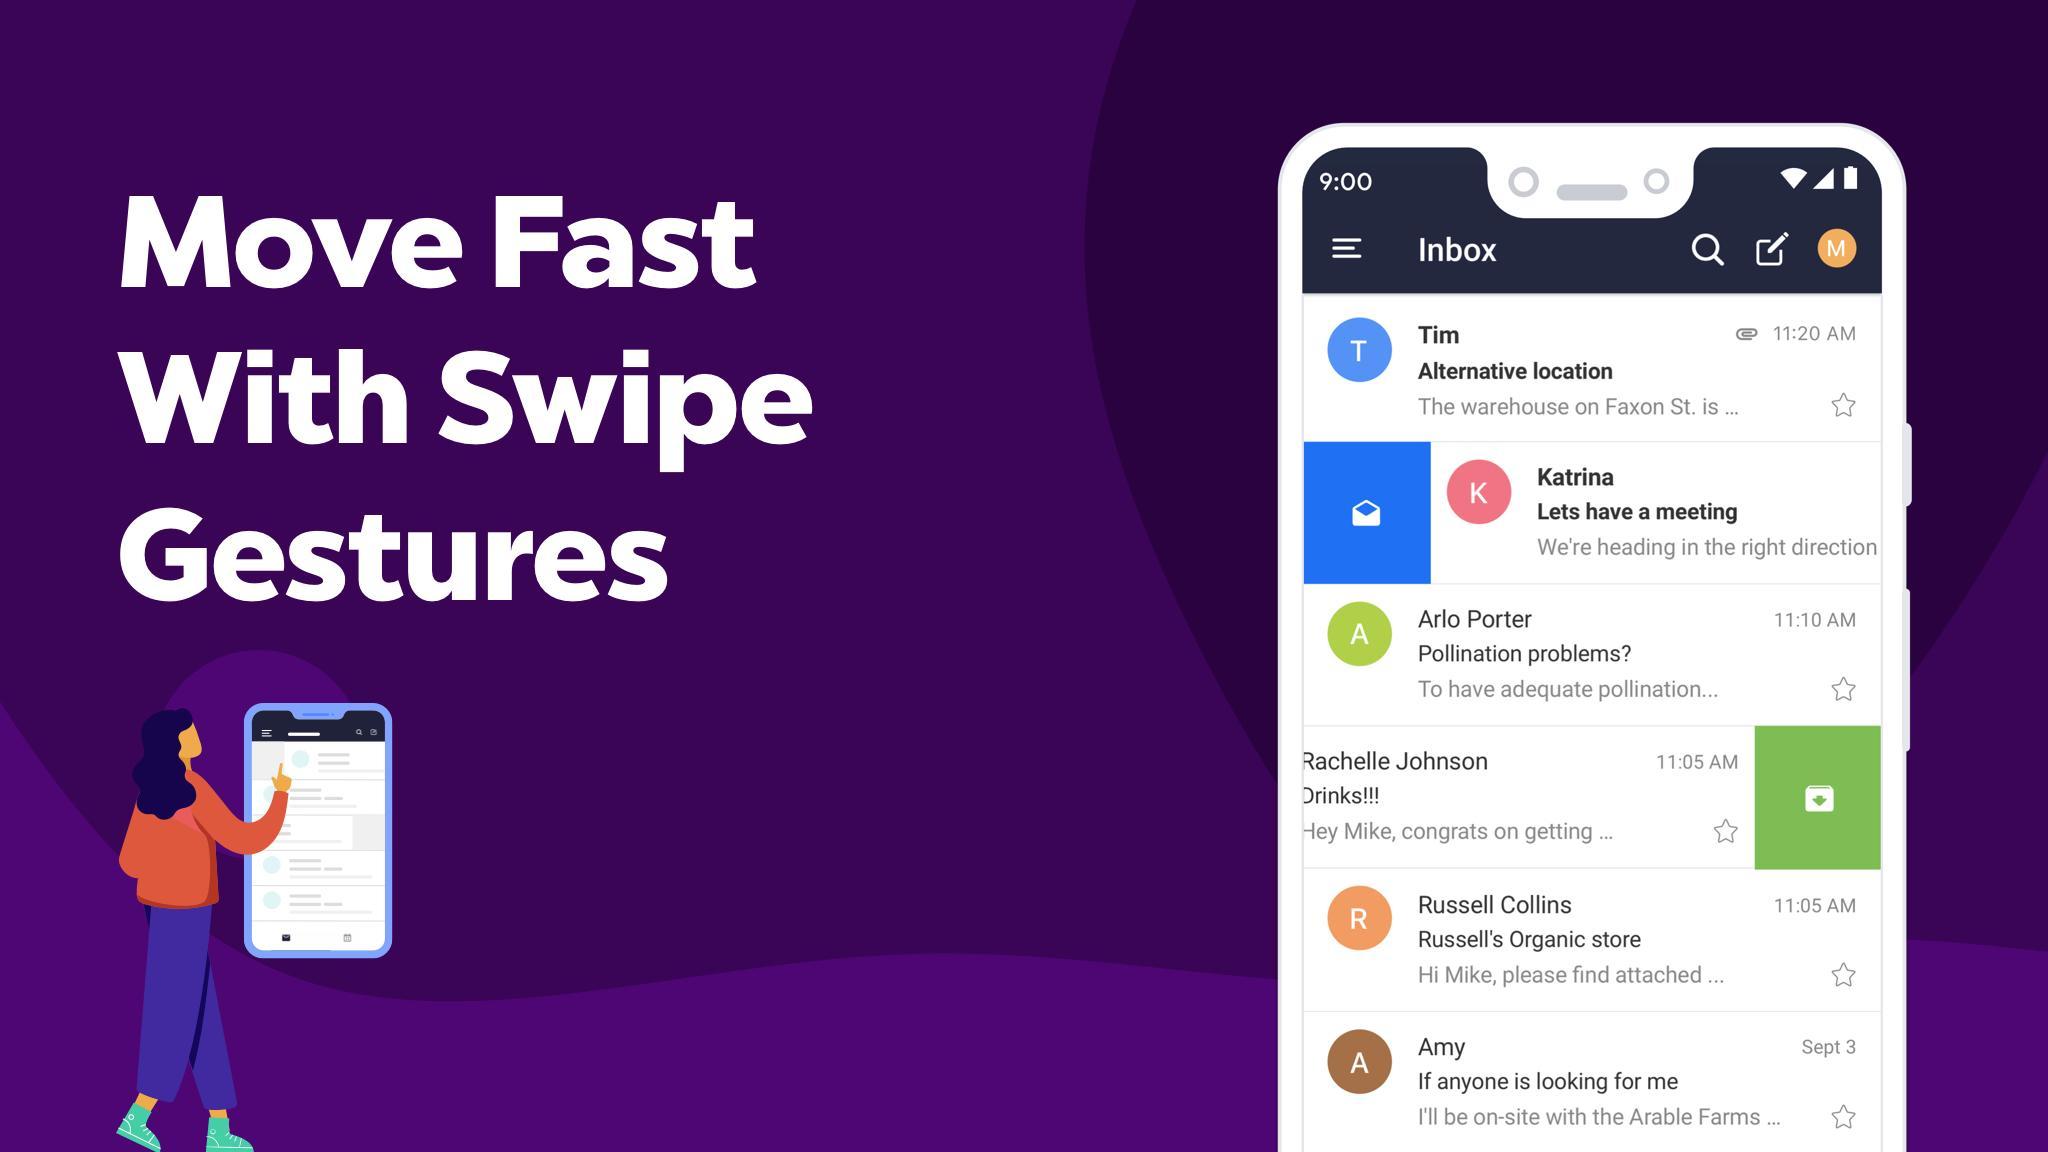Expand Katrina's swiped email options
The image size is (2048, 1152).
coord(1366,512)
